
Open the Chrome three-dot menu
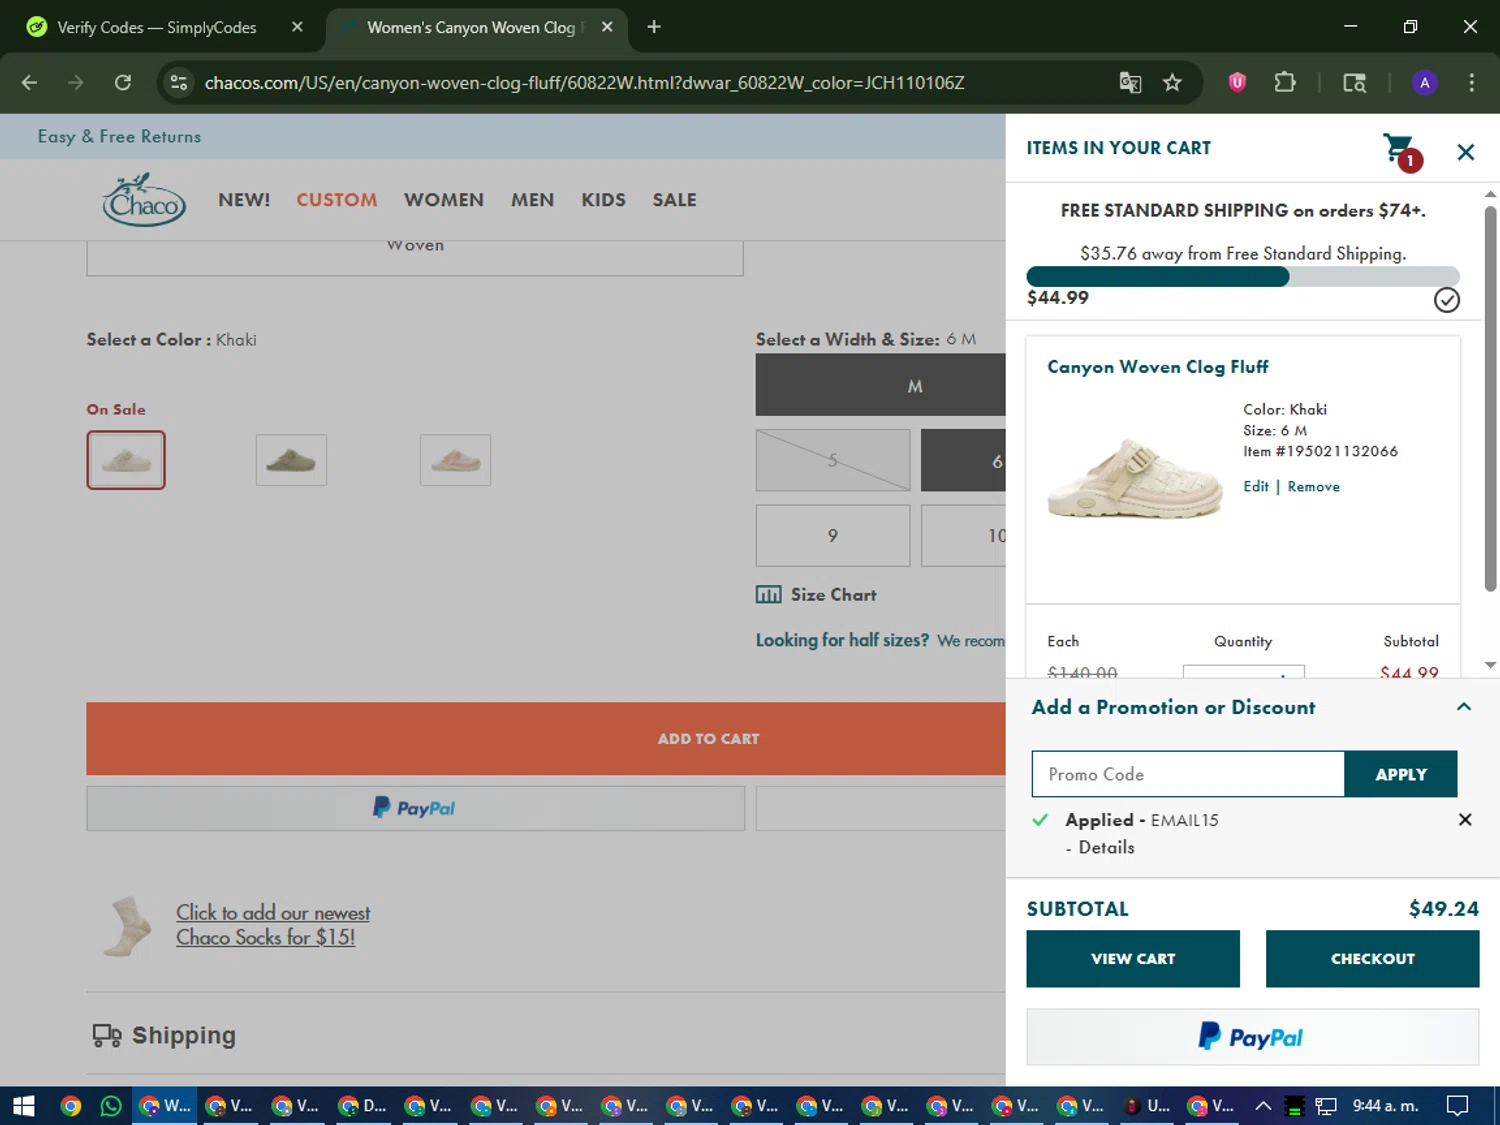coord(1471,82)
